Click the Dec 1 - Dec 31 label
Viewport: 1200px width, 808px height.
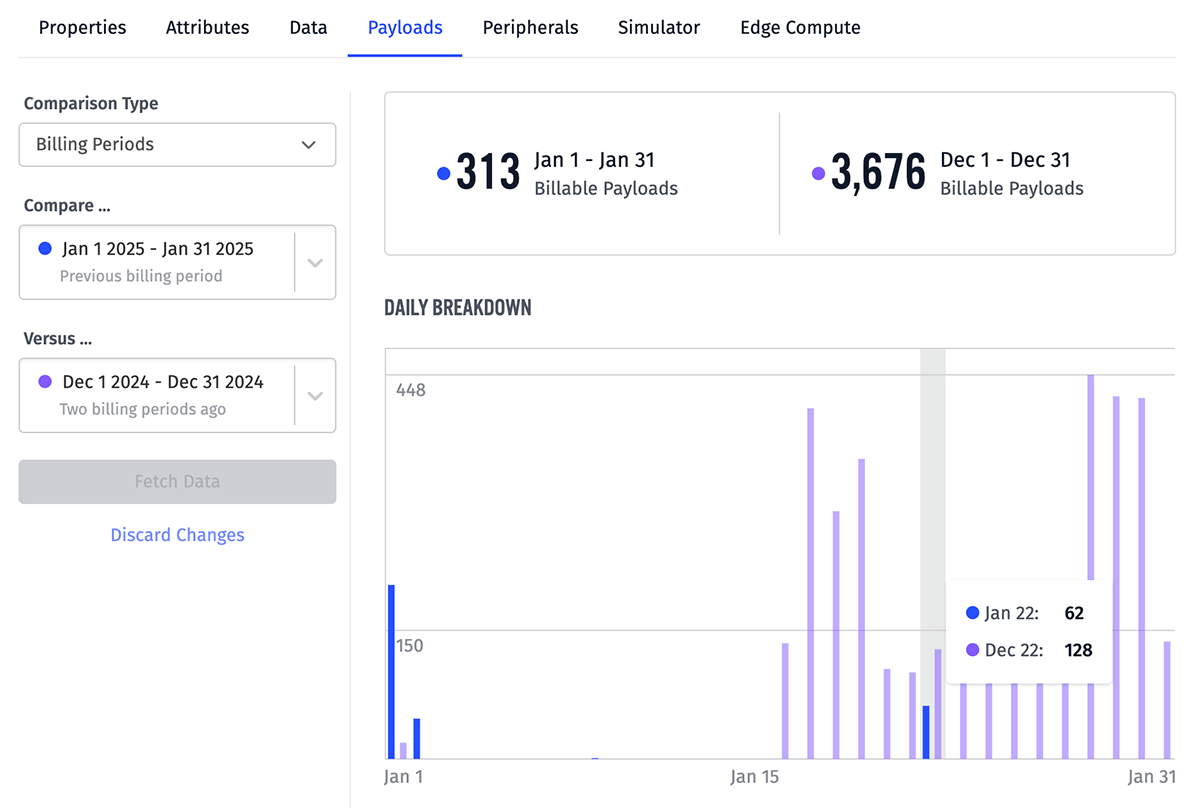1005,160
